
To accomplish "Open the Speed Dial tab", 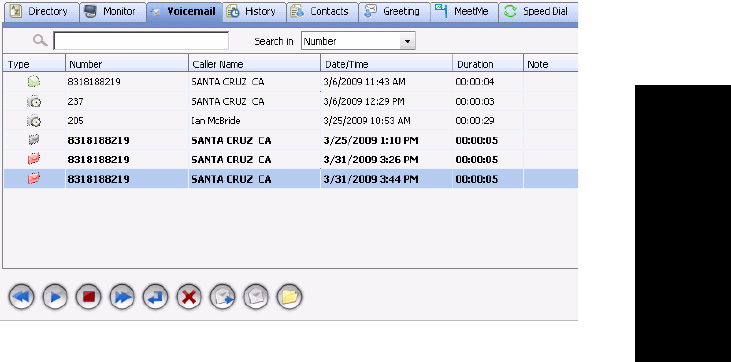I will pyautogui.click(x=538, y=12).
